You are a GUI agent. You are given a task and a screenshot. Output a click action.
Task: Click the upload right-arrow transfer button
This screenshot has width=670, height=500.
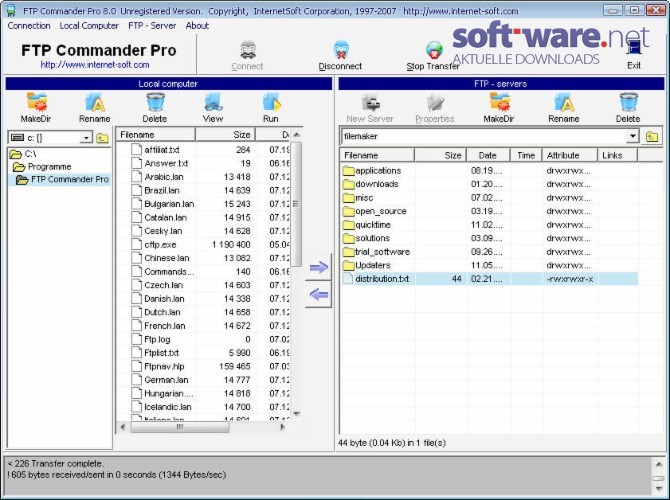[319, 268]
